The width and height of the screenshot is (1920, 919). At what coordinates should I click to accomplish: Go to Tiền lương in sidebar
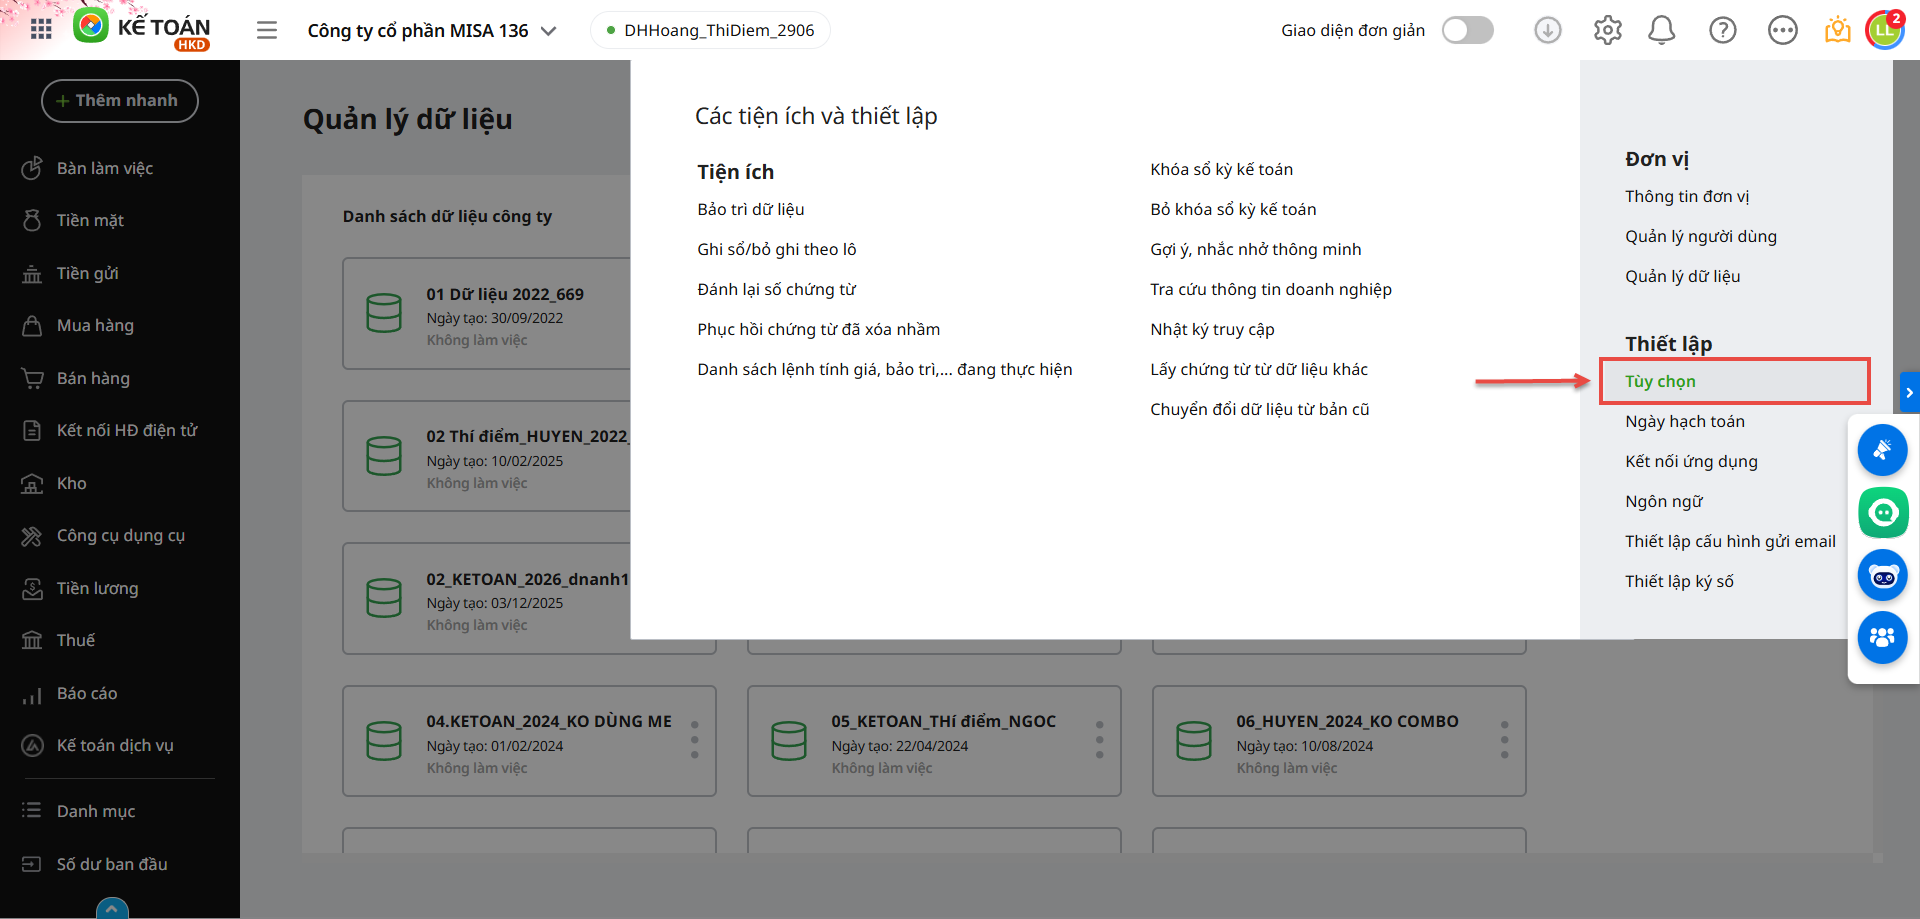click(97, 588)
